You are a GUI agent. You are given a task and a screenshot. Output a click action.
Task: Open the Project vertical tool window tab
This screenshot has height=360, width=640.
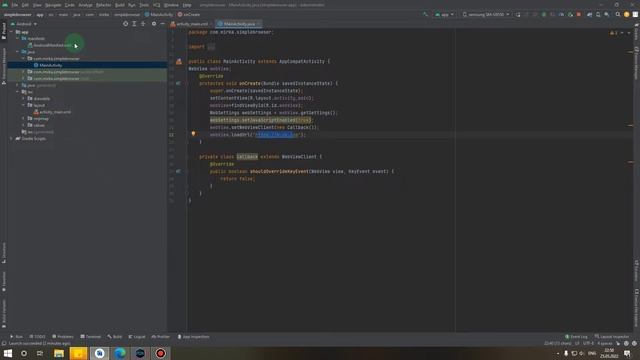coord(4,31)
